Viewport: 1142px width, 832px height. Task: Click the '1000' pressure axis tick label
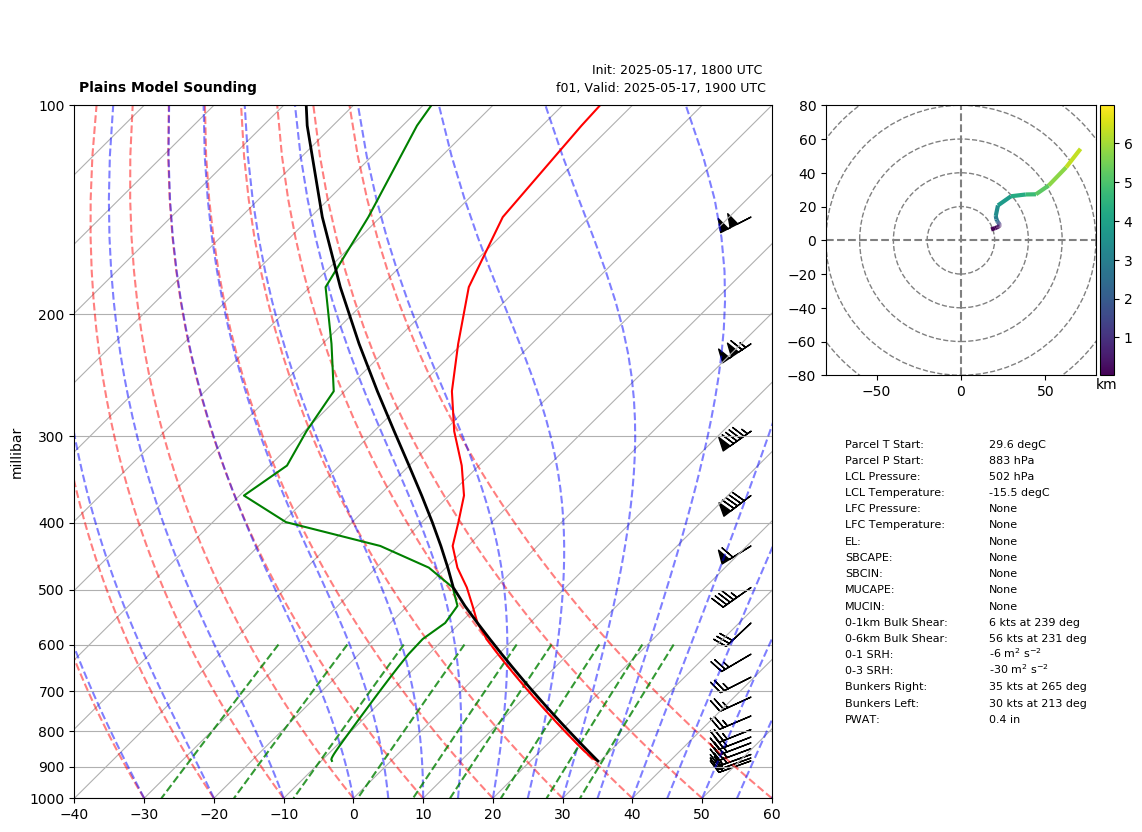(48, 799)
